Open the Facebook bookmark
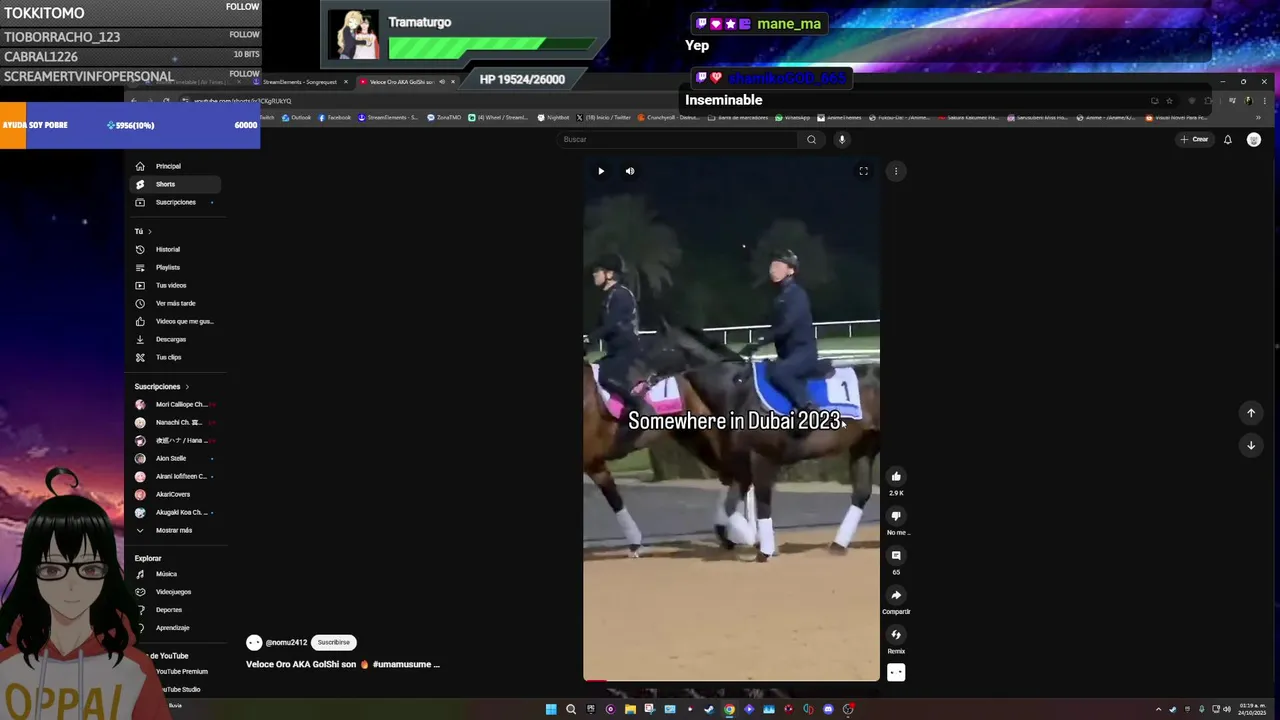 pyautogui.click(x=335, y=118)
